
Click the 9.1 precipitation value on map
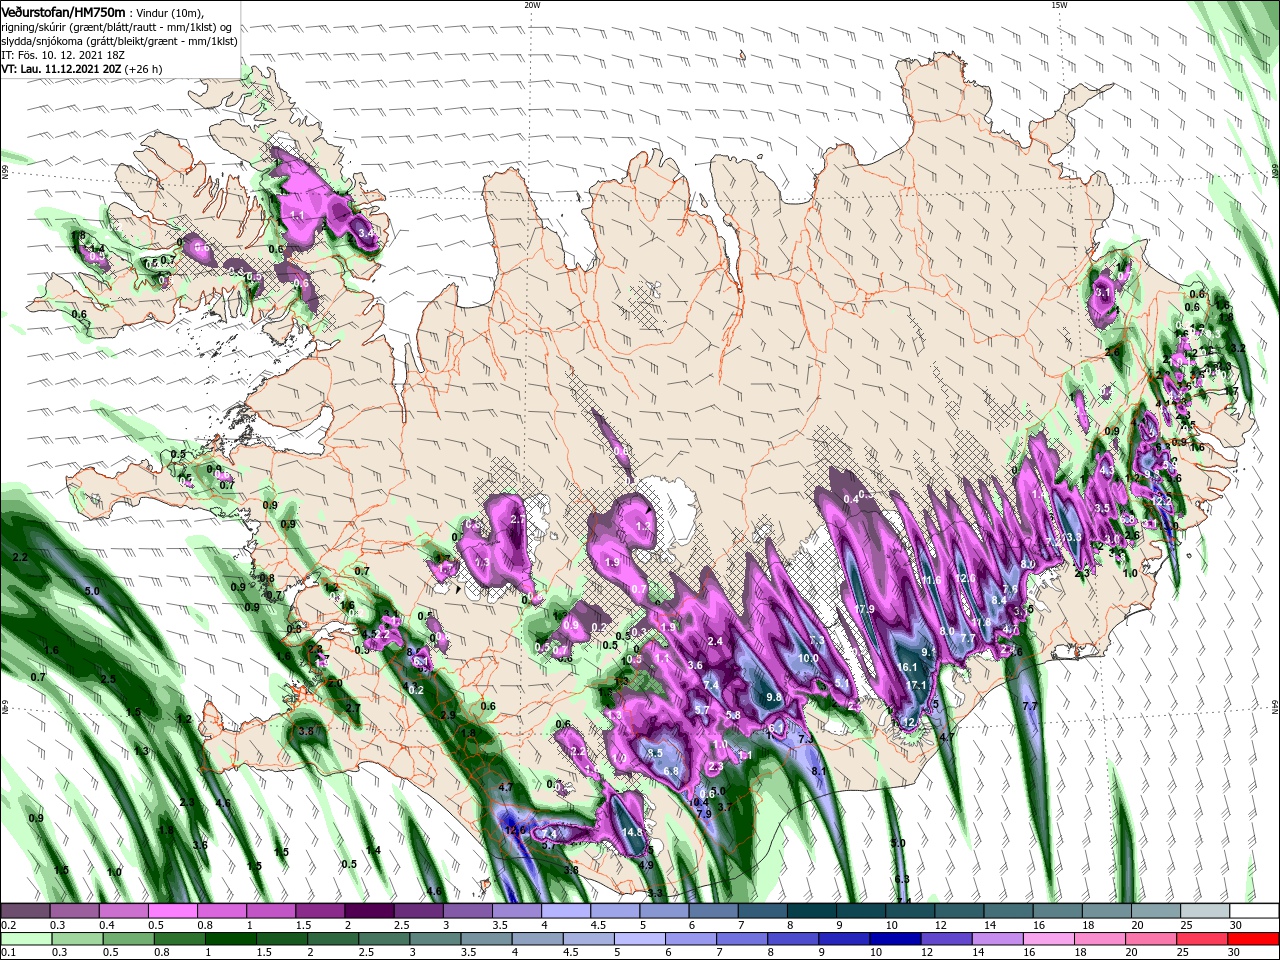tap(928, 652)
